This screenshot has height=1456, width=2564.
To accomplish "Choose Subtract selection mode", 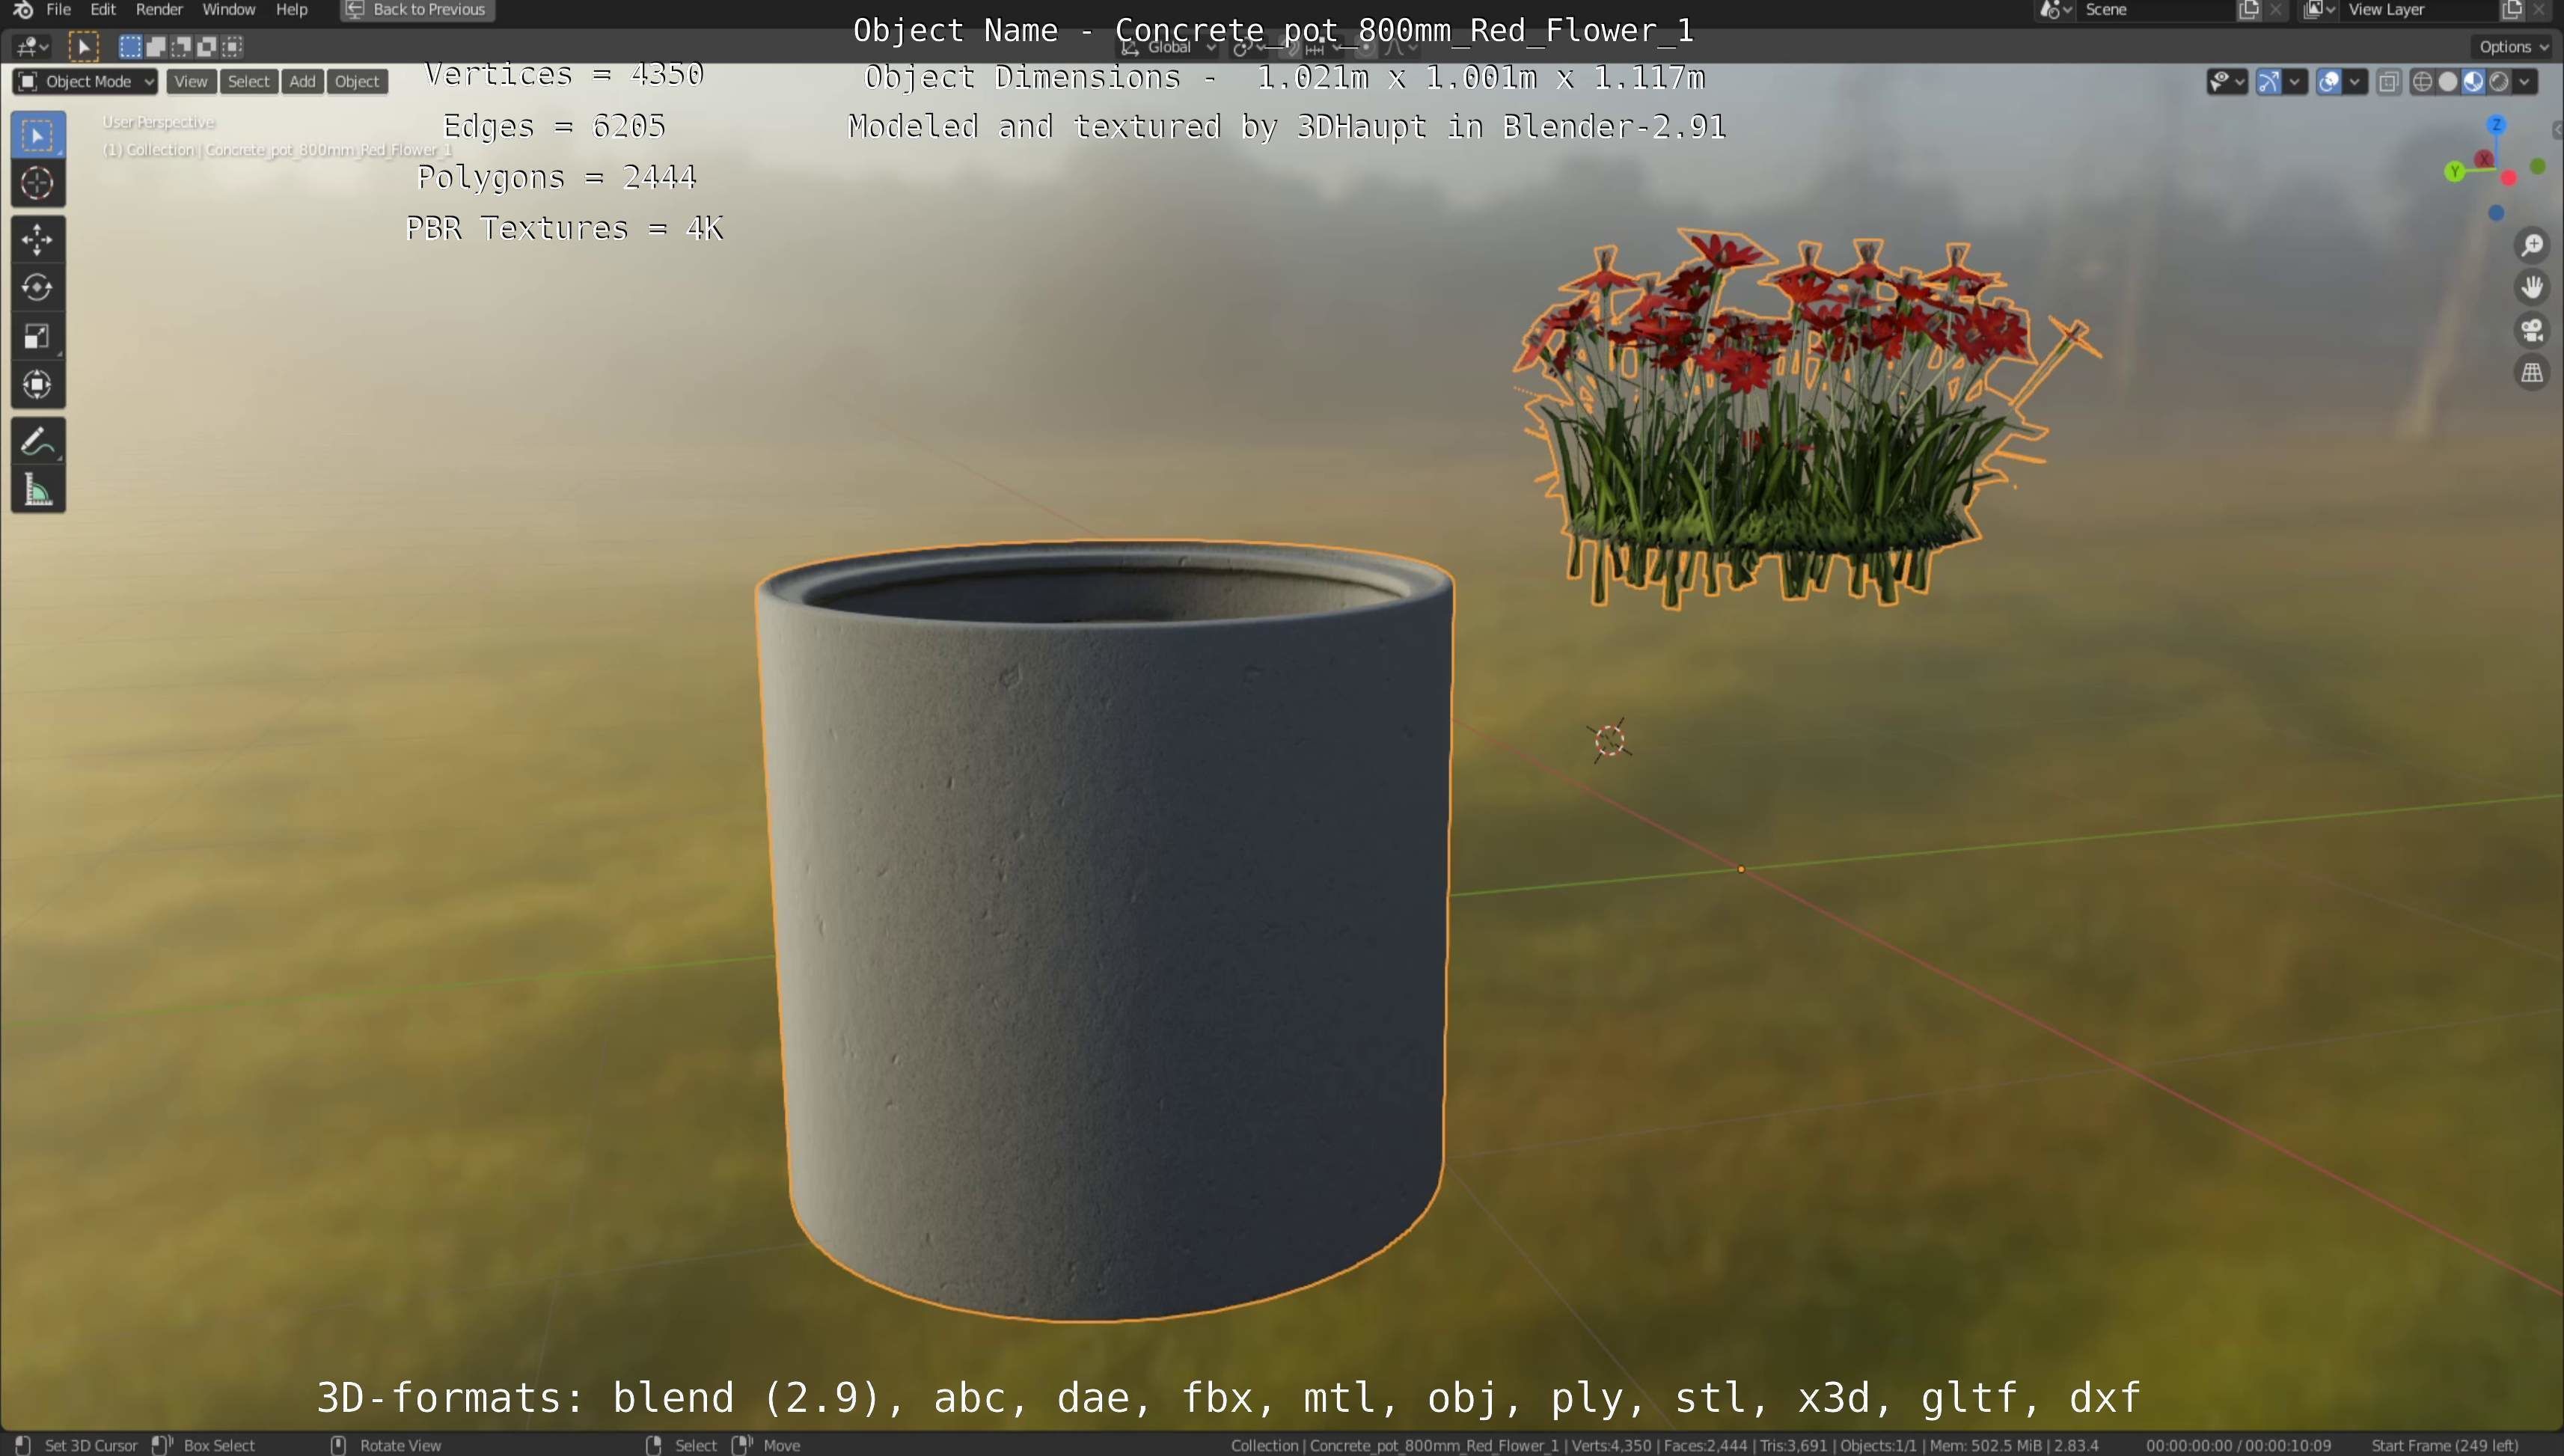I will pyautogui.click(x=181, y=46).
